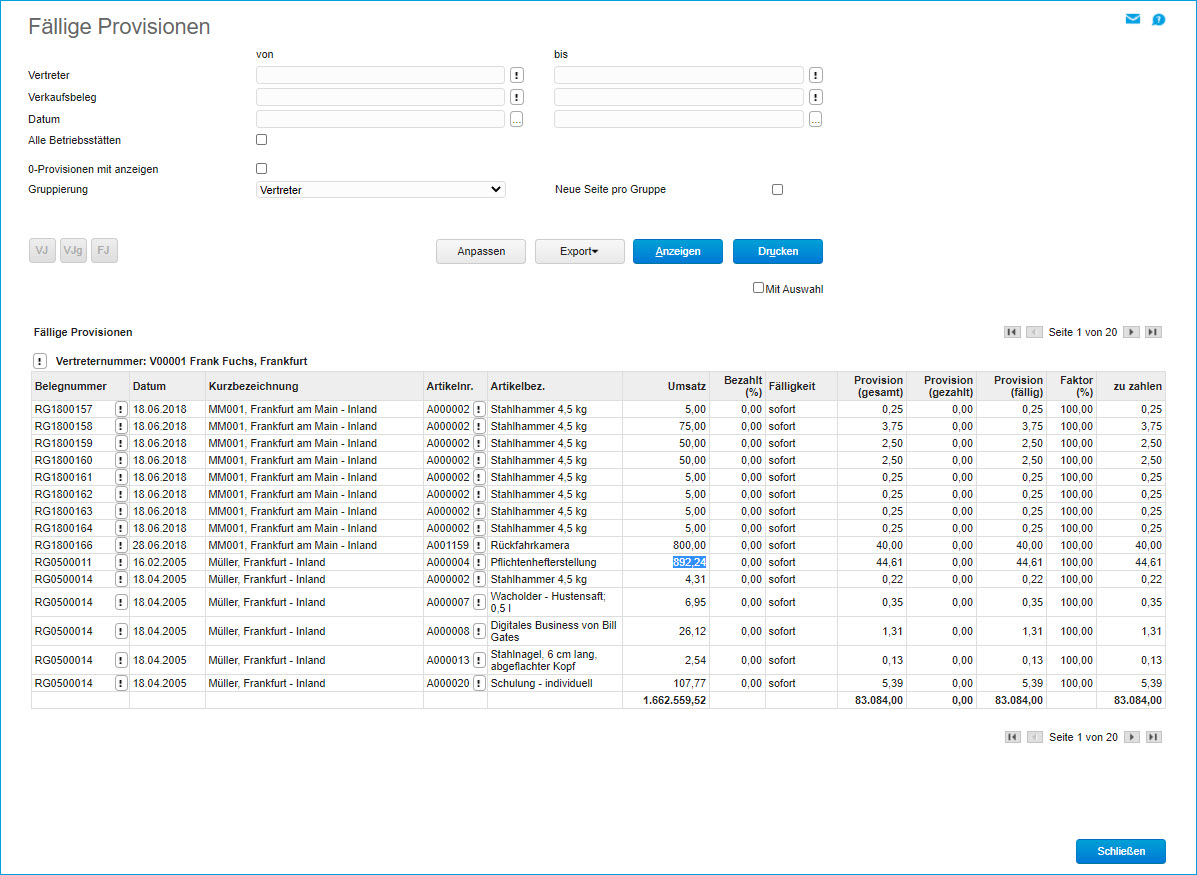Click the Anzeigen button

(678, 251)
